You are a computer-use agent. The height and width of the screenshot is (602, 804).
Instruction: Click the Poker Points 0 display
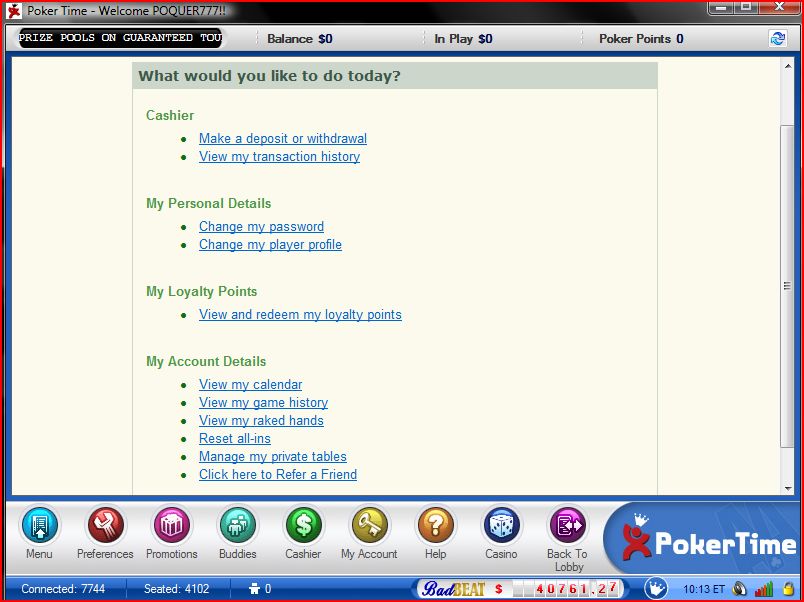[x=641, y=39]
